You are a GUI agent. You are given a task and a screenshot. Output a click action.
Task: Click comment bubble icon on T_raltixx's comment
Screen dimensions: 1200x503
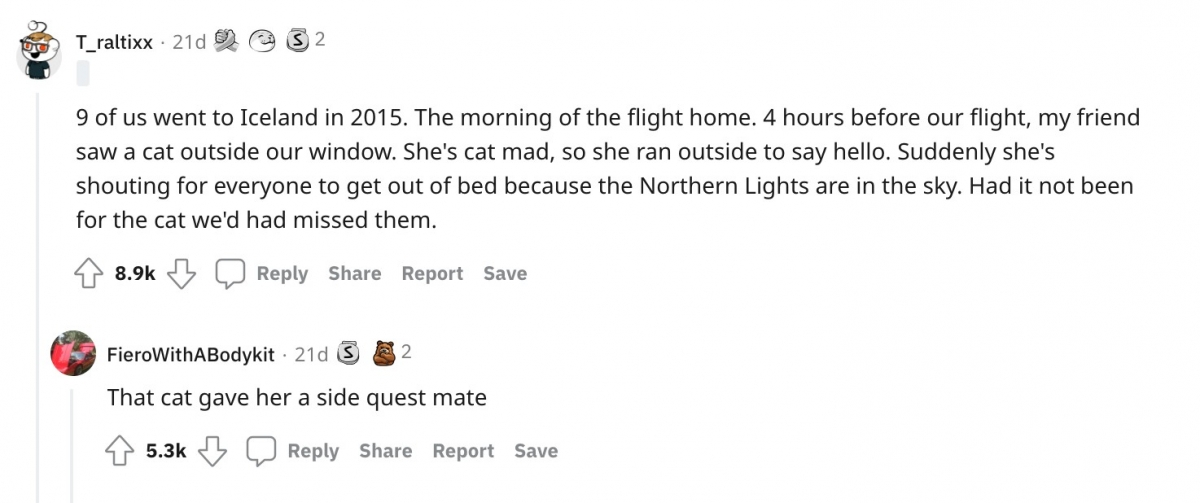[x=231, y=274]
